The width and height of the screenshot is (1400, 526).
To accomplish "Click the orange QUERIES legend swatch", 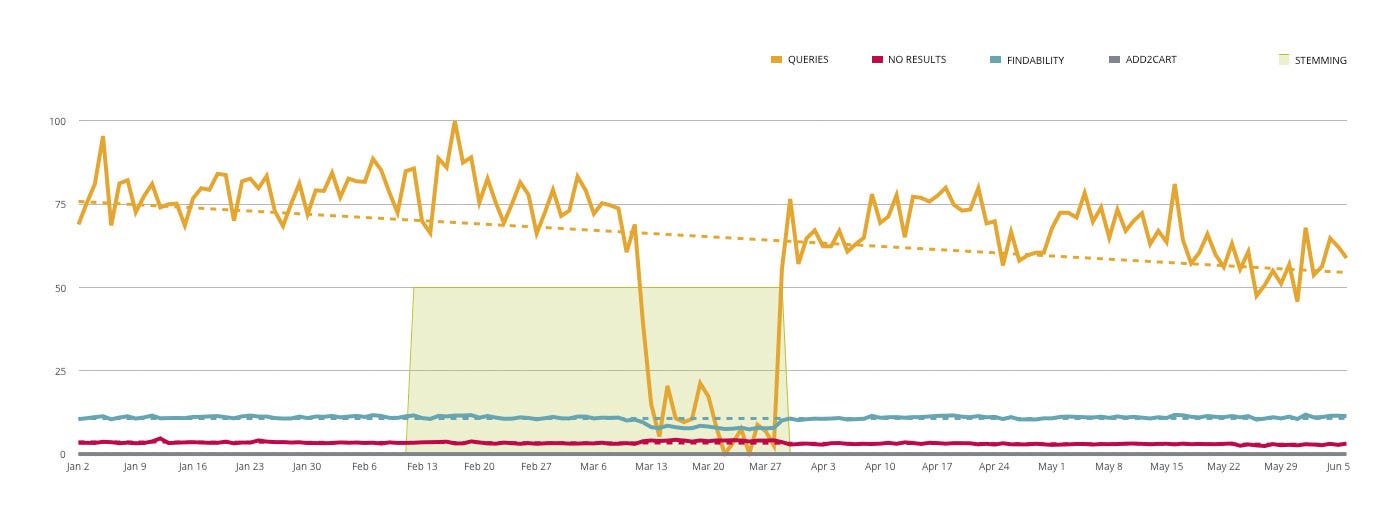I will pyautogui.click(x=776, y=60).
